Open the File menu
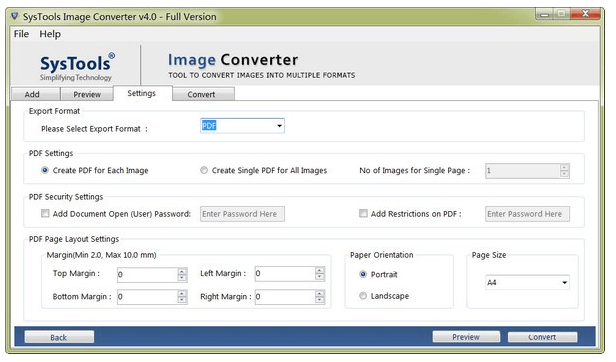 (x=21, y=34)
